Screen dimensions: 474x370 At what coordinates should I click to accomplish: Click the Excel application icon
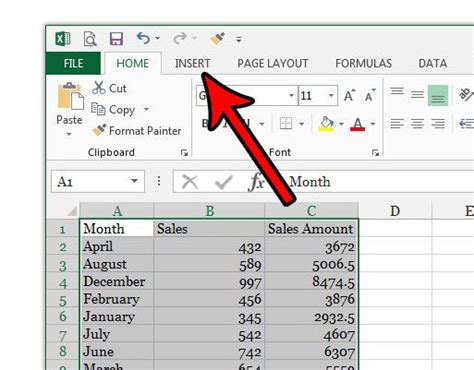pyautogui.click(x=63, y=39)
